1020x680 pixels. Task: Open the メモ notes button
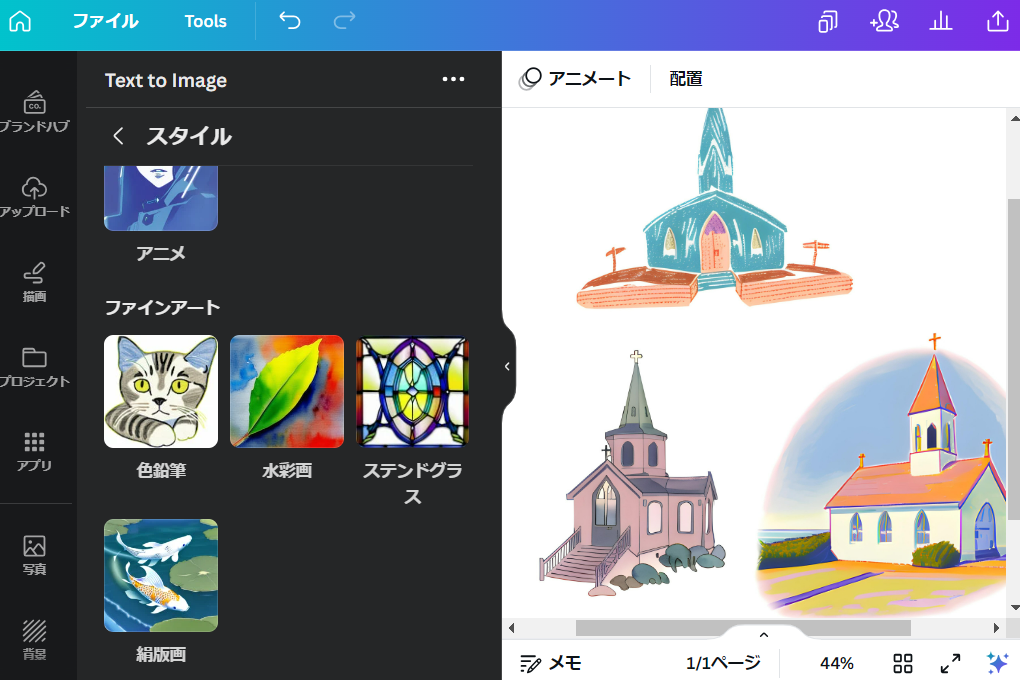pos(550,663)
